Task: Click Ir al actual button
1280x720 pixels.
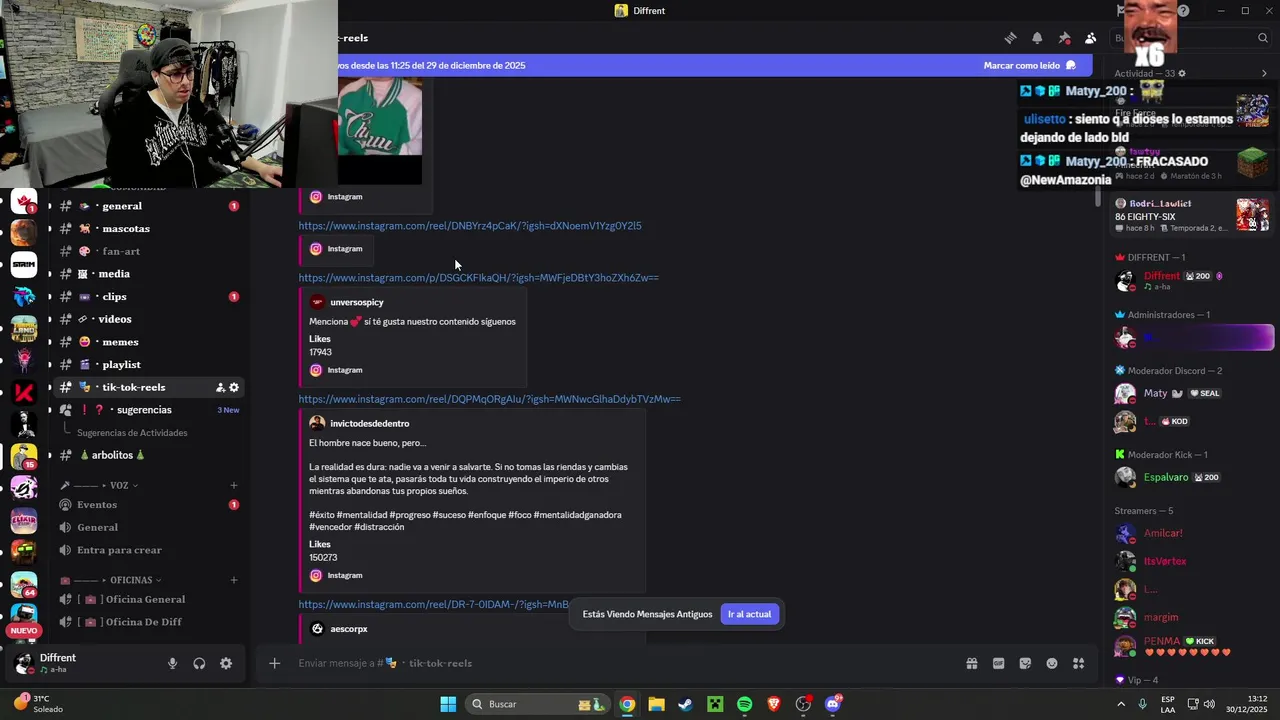Action: (749, 614)
